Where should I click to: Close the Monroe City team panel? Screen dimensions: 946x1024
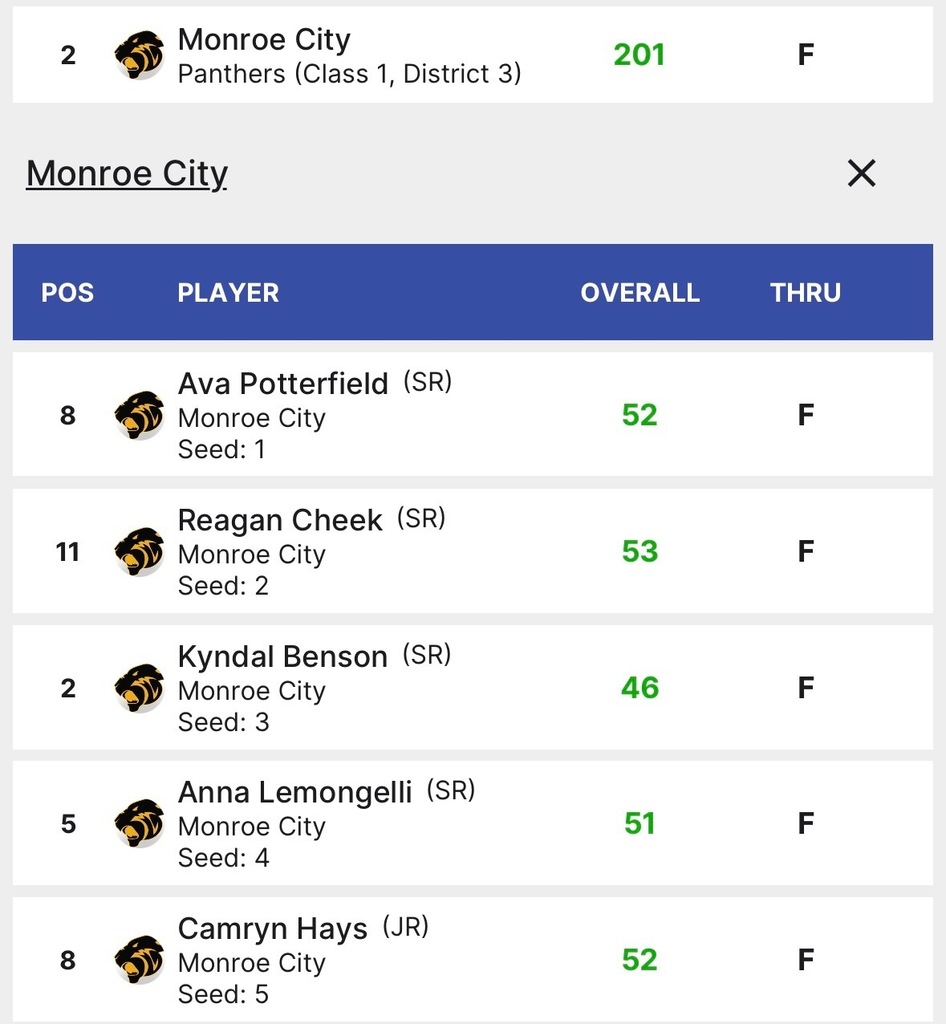pos(861,173)
